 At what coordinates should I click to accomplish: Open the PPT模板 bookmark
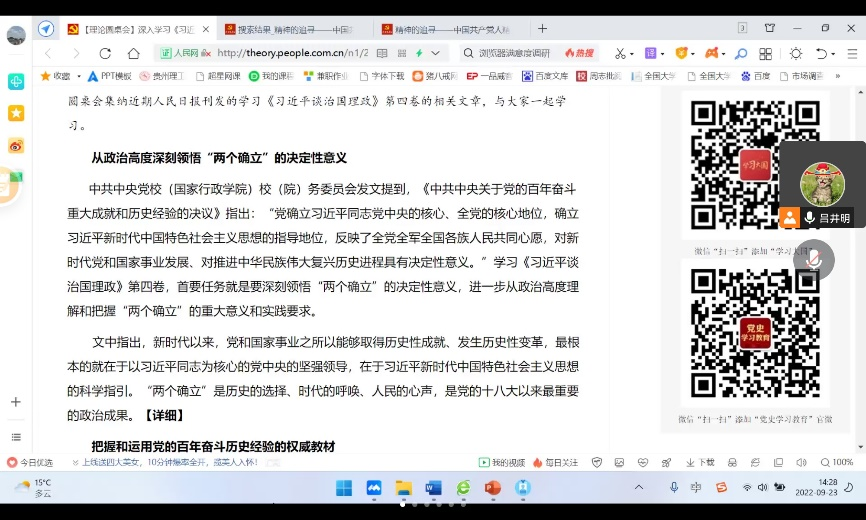pyautogui.click(x=110, y=76)
